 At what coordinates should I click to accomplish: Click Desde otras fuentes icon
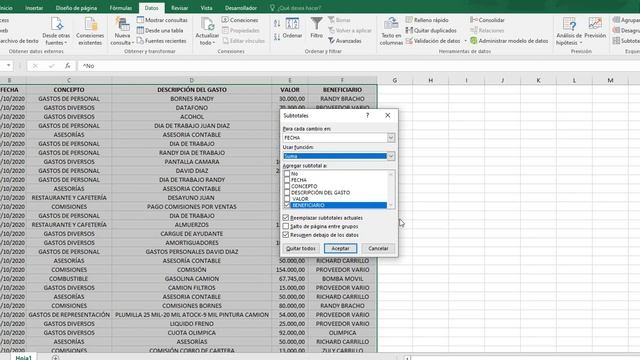pyautogui.click(x=56, y=24)
